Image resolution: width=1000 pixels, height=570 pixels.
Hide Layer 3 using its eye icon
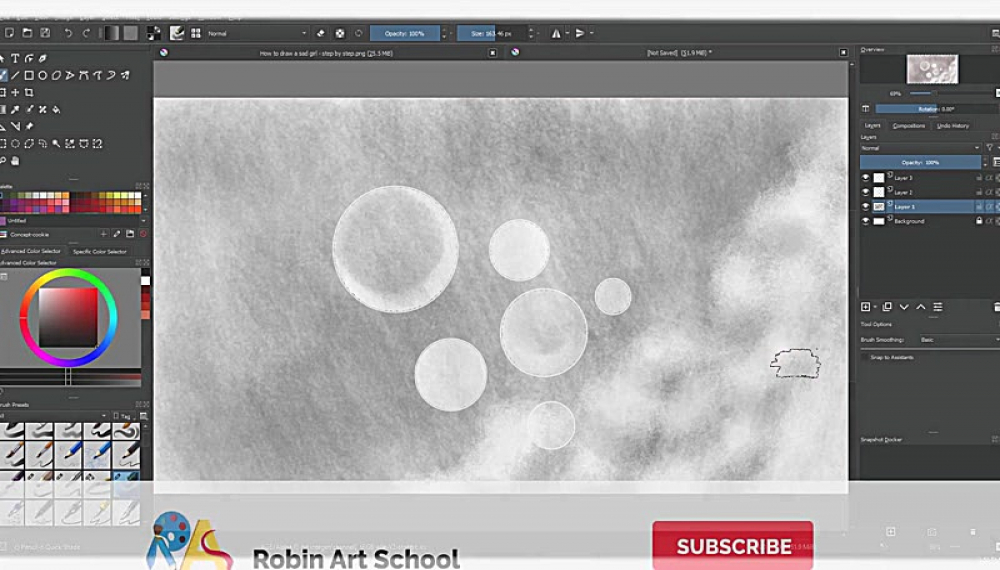(866, 178)
